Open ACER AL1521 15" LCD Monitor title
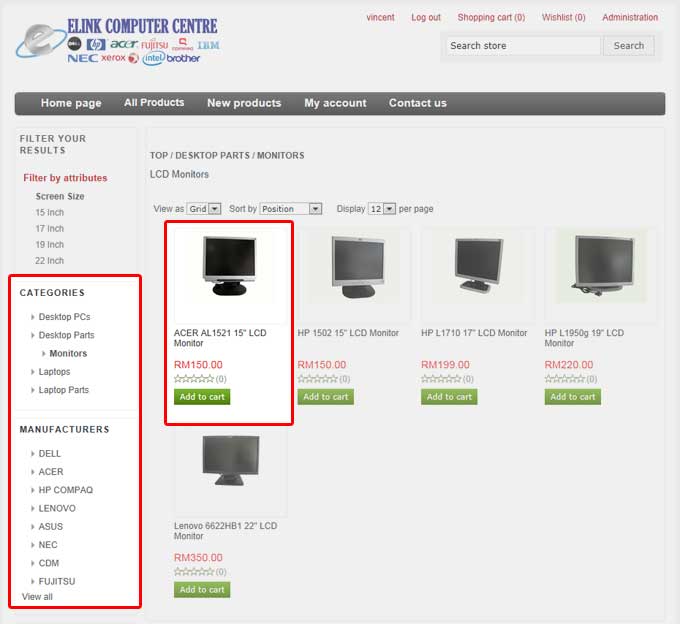 click(x=220, y=338)
